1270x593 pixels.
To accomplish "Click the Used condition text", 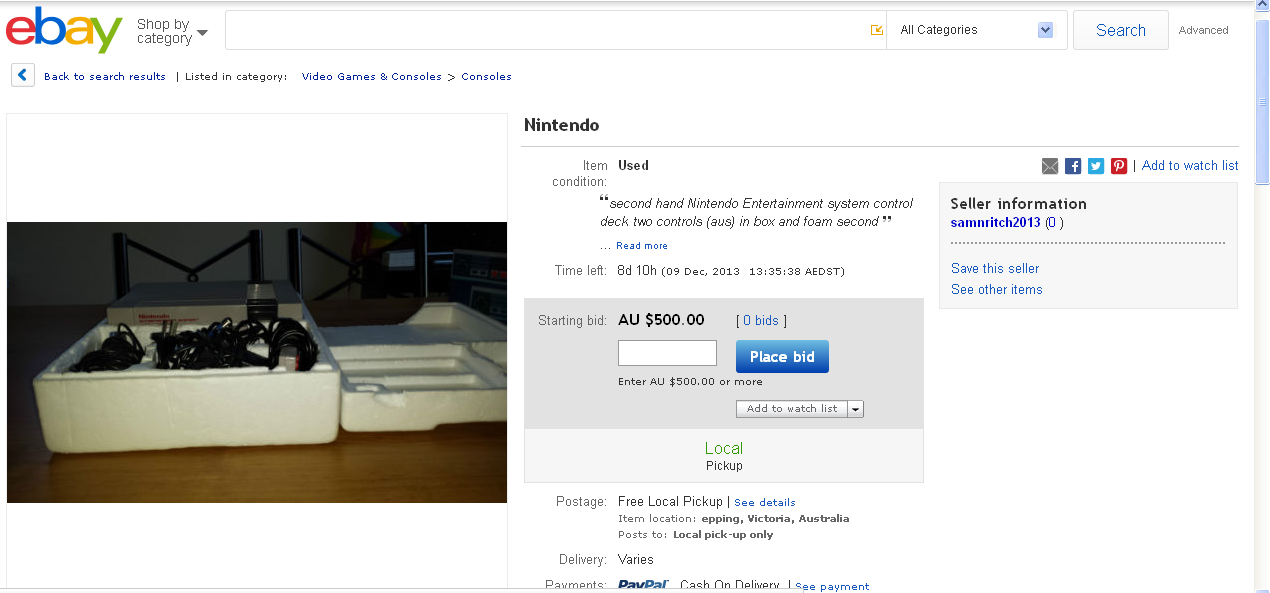I will click(633, 165).
